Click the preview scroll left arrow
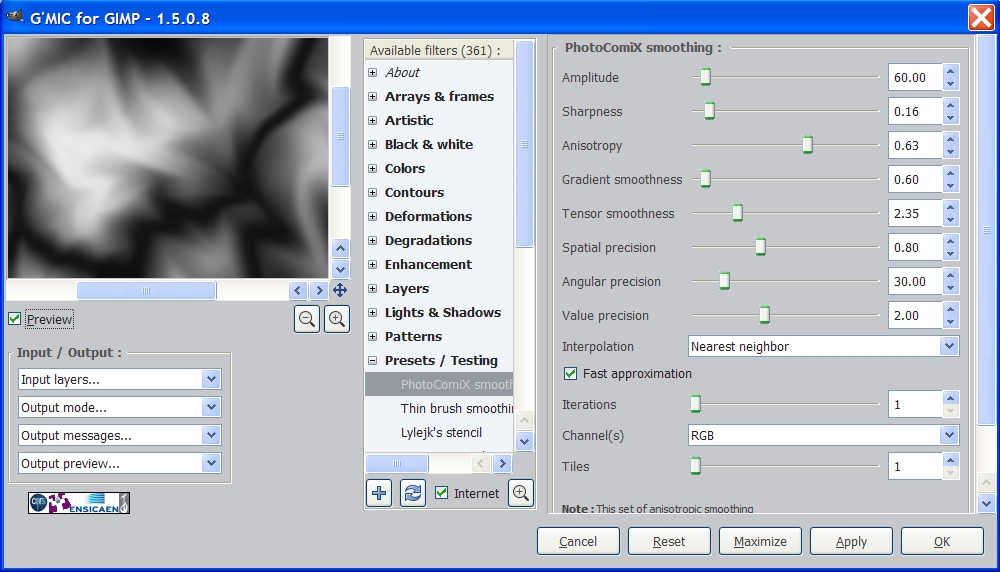Viewport: 1000px width, 572px height. point(298,290)
